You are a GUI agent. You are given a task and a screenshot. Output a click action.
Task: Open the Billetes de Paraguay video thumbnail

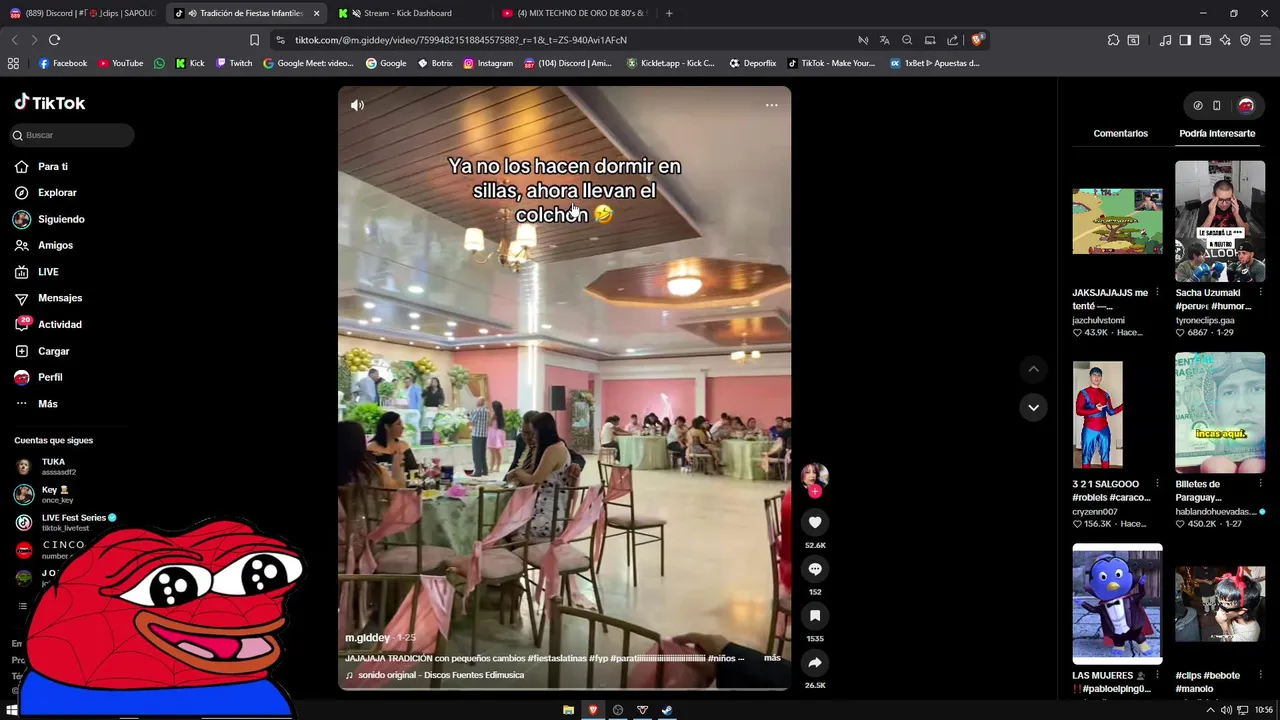point(1220,413)
